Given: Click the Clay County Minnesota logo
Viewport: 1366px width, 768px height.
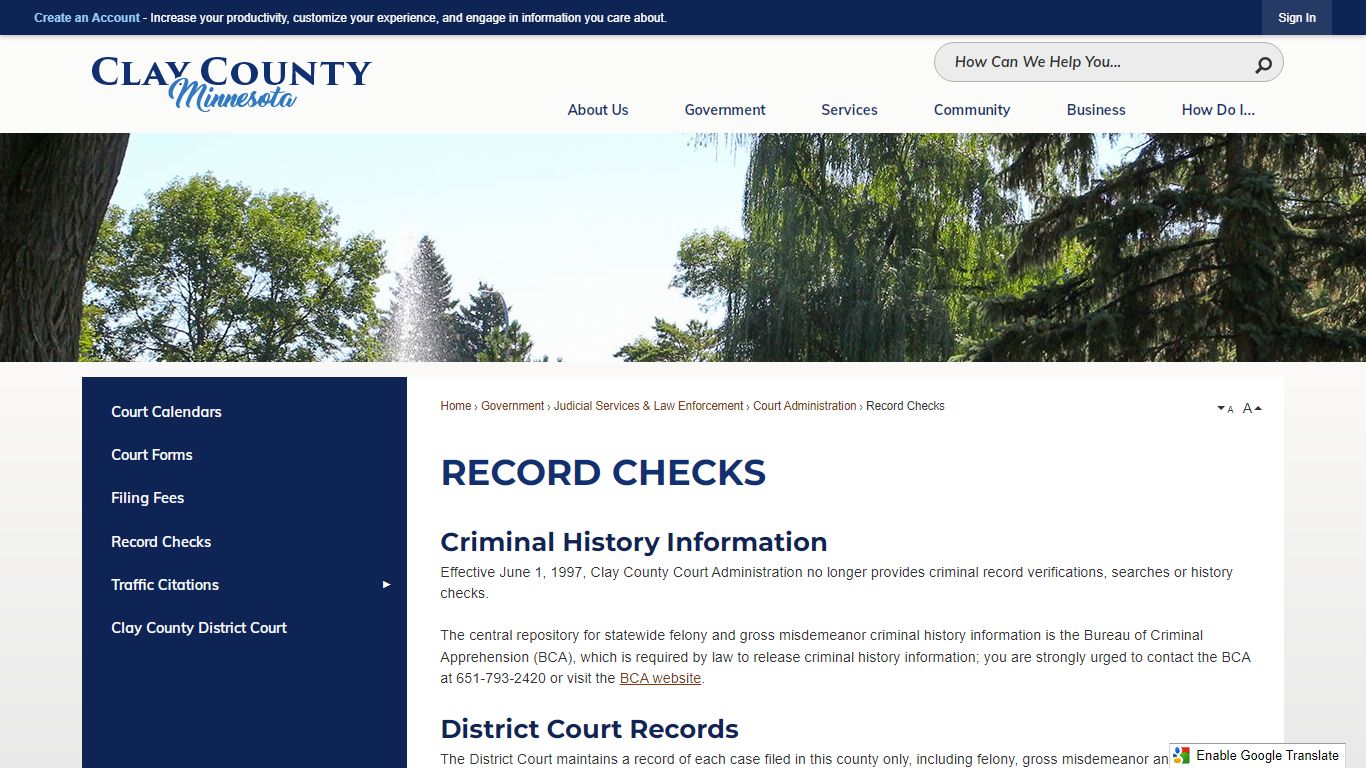Looking at the screenshot, I should coord(231,82).
